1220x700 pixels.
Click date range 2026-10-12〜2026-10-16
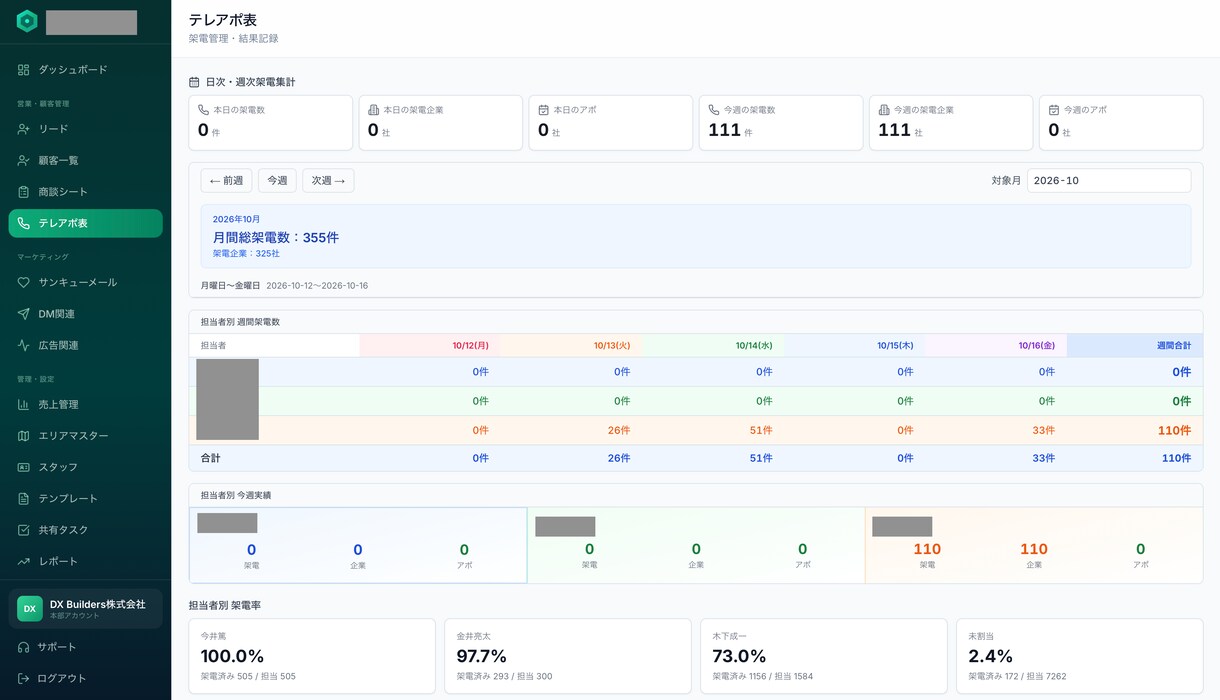click(x=317, y=286)
